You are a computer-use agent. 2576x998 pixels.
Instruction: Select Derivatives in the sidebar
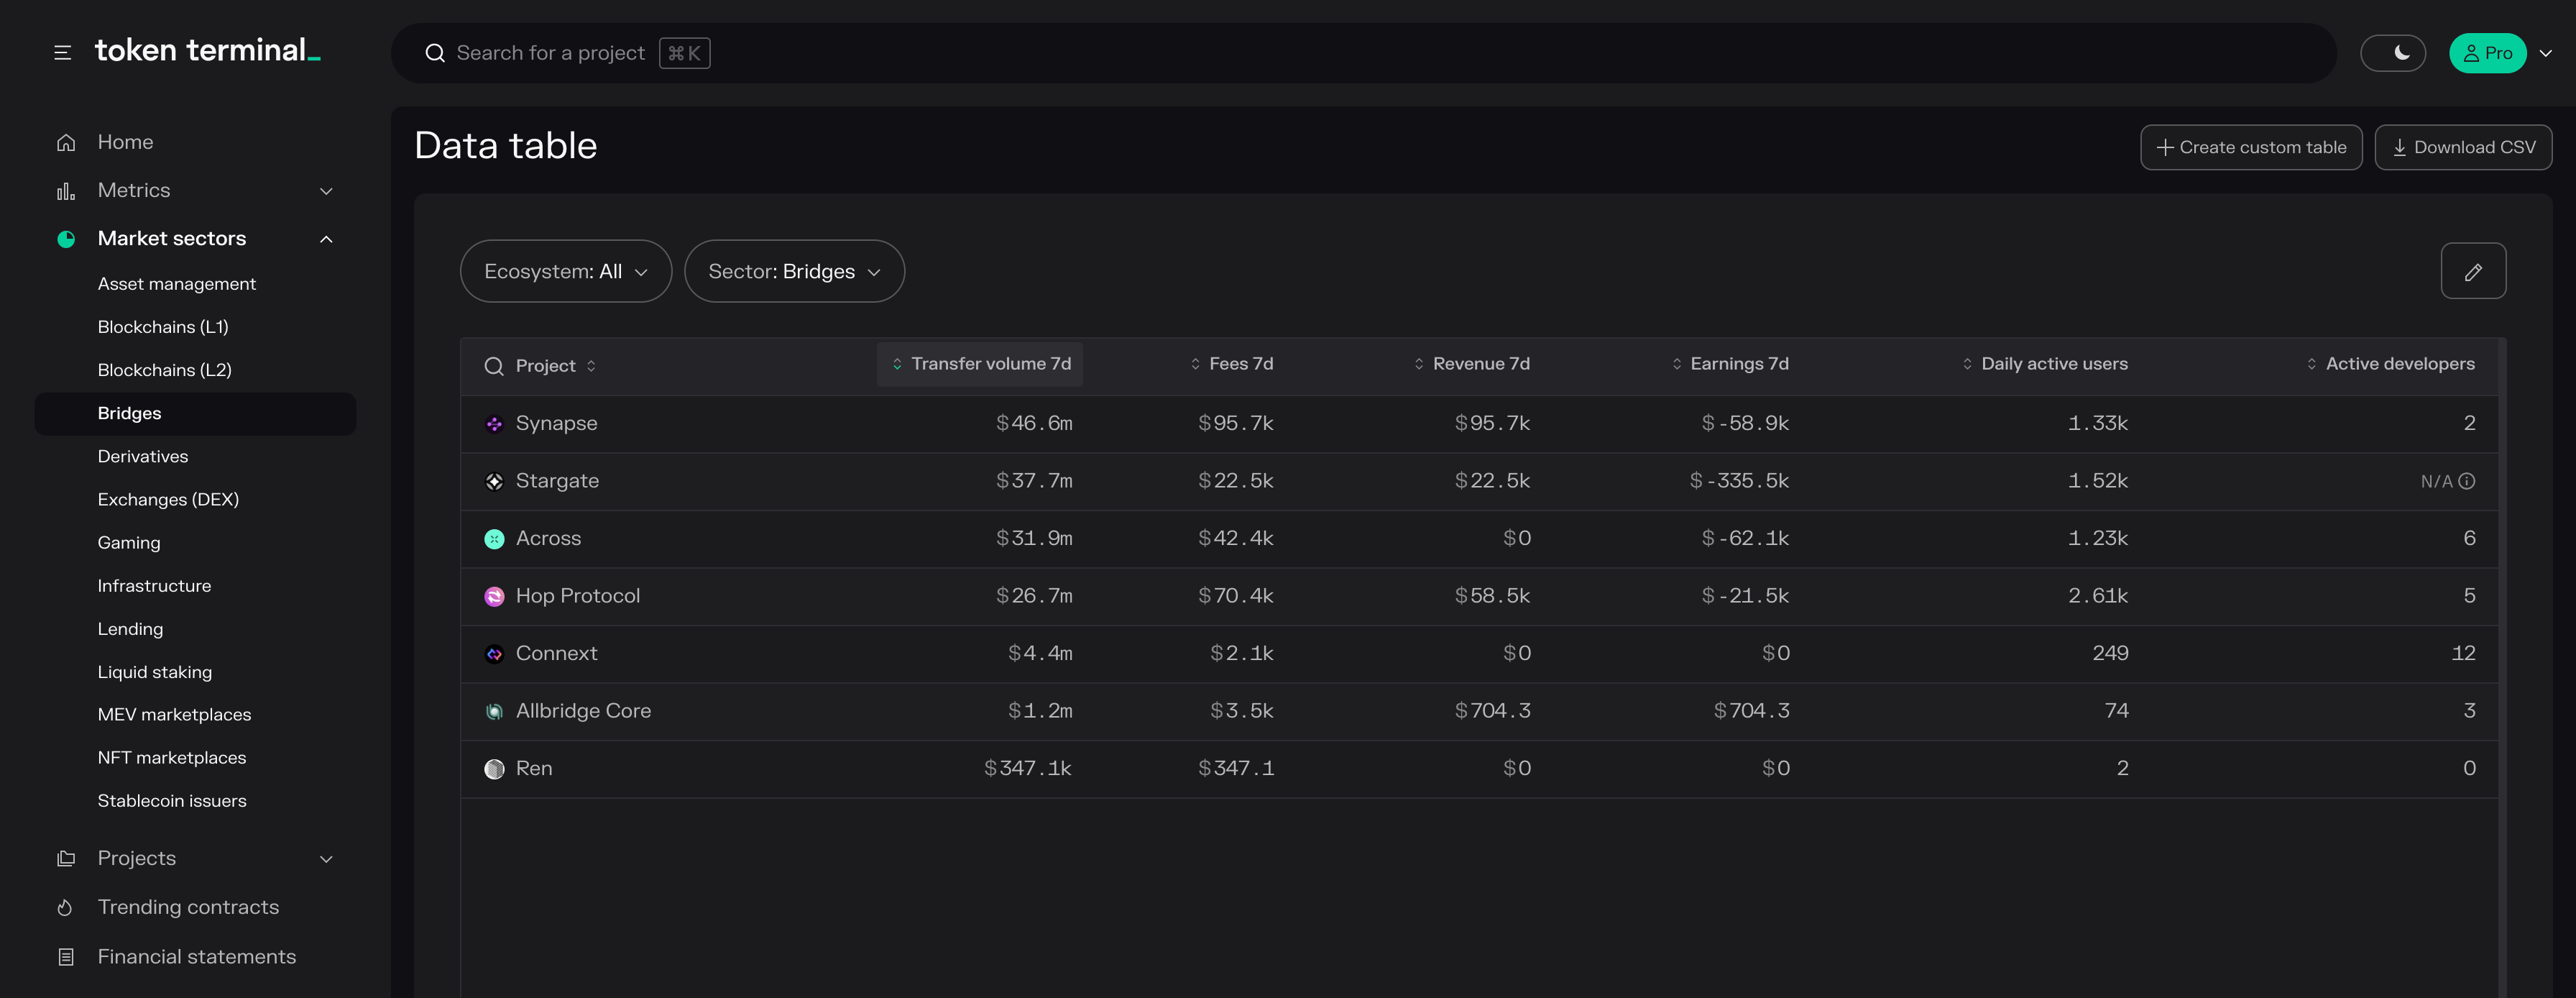point(143,456)
